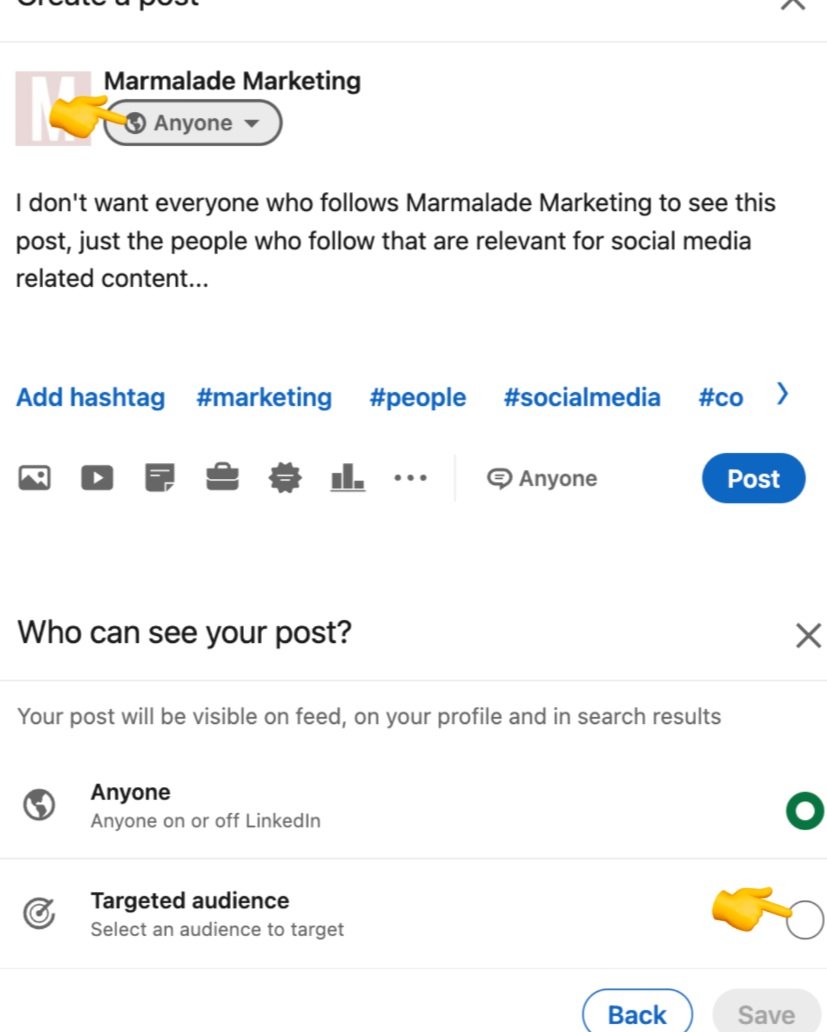This screenshot has height=1032, width=827.
Task: Select the Anyone radio button
Action: click(x=805, y=807)
